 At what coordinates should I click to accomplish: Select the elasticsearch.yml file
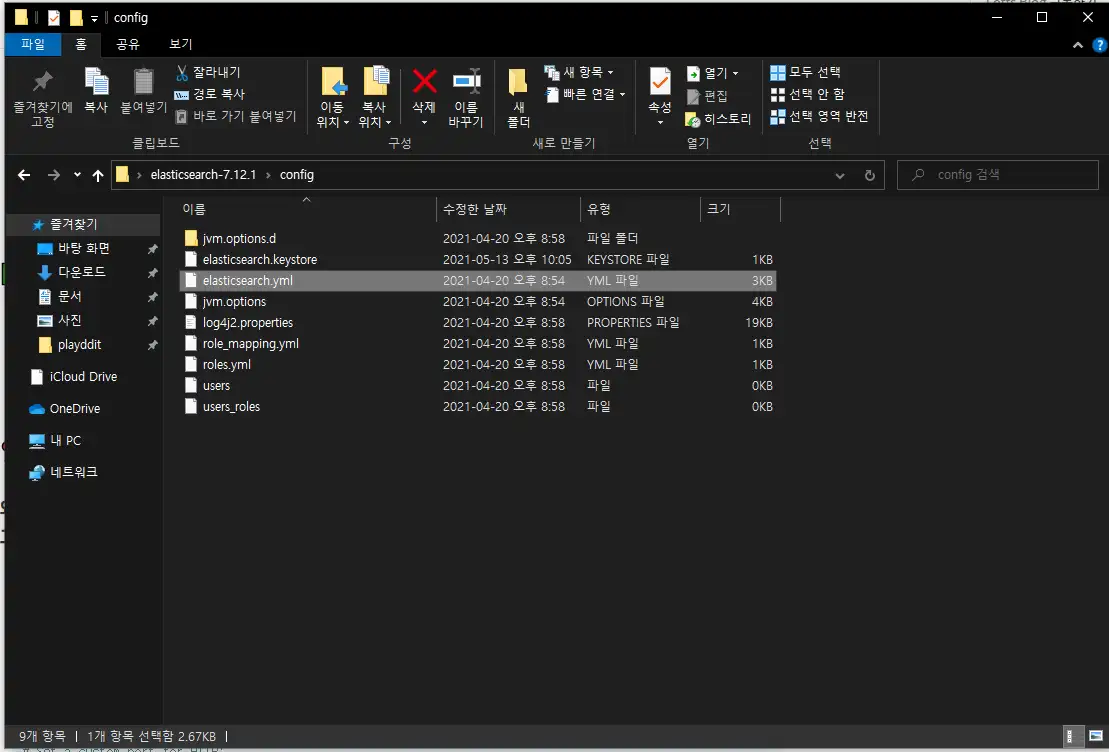click(477, 281)
